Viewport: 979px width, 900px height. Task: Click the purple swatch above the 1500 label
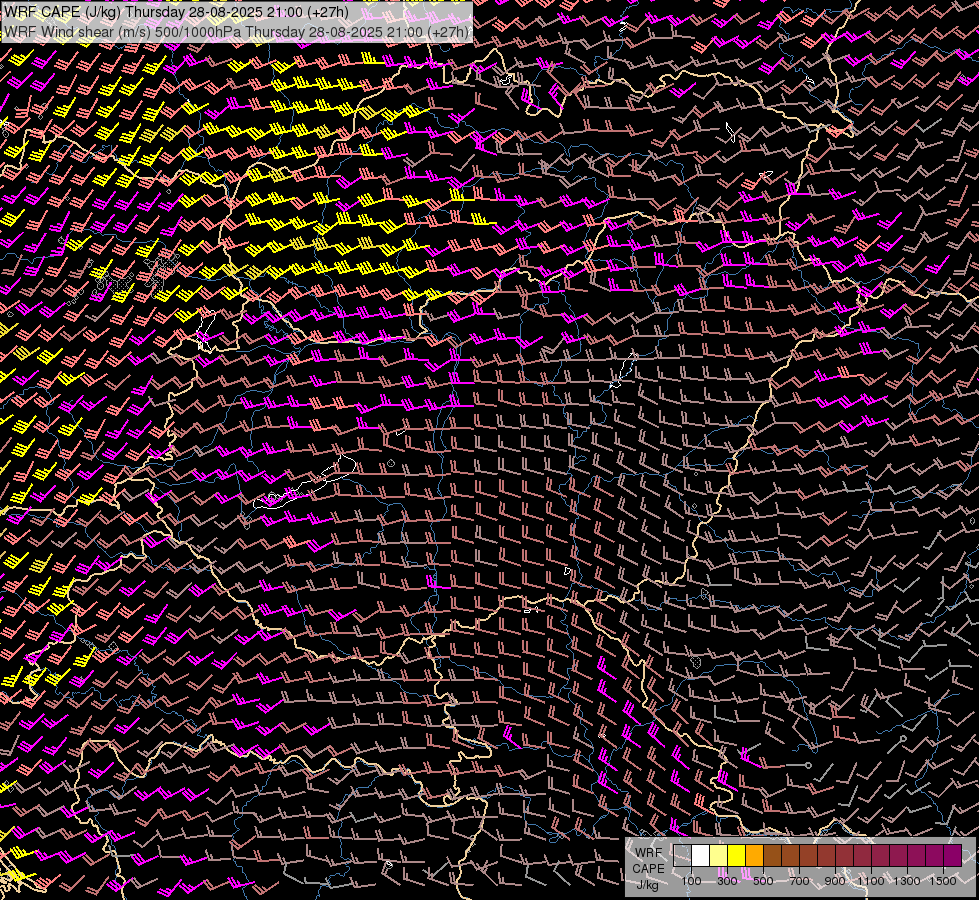pyautogui.click(x=952, y=856)
